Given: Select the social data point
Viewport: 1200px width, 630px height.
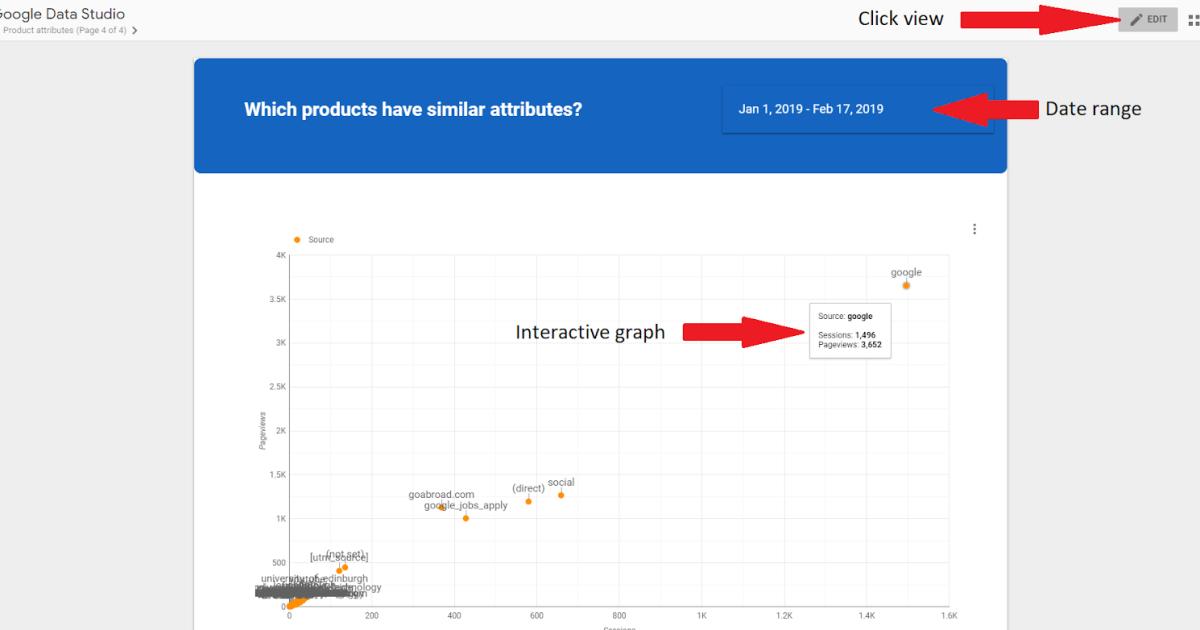Looking at the screenshot, I should [x=561, y=495].
